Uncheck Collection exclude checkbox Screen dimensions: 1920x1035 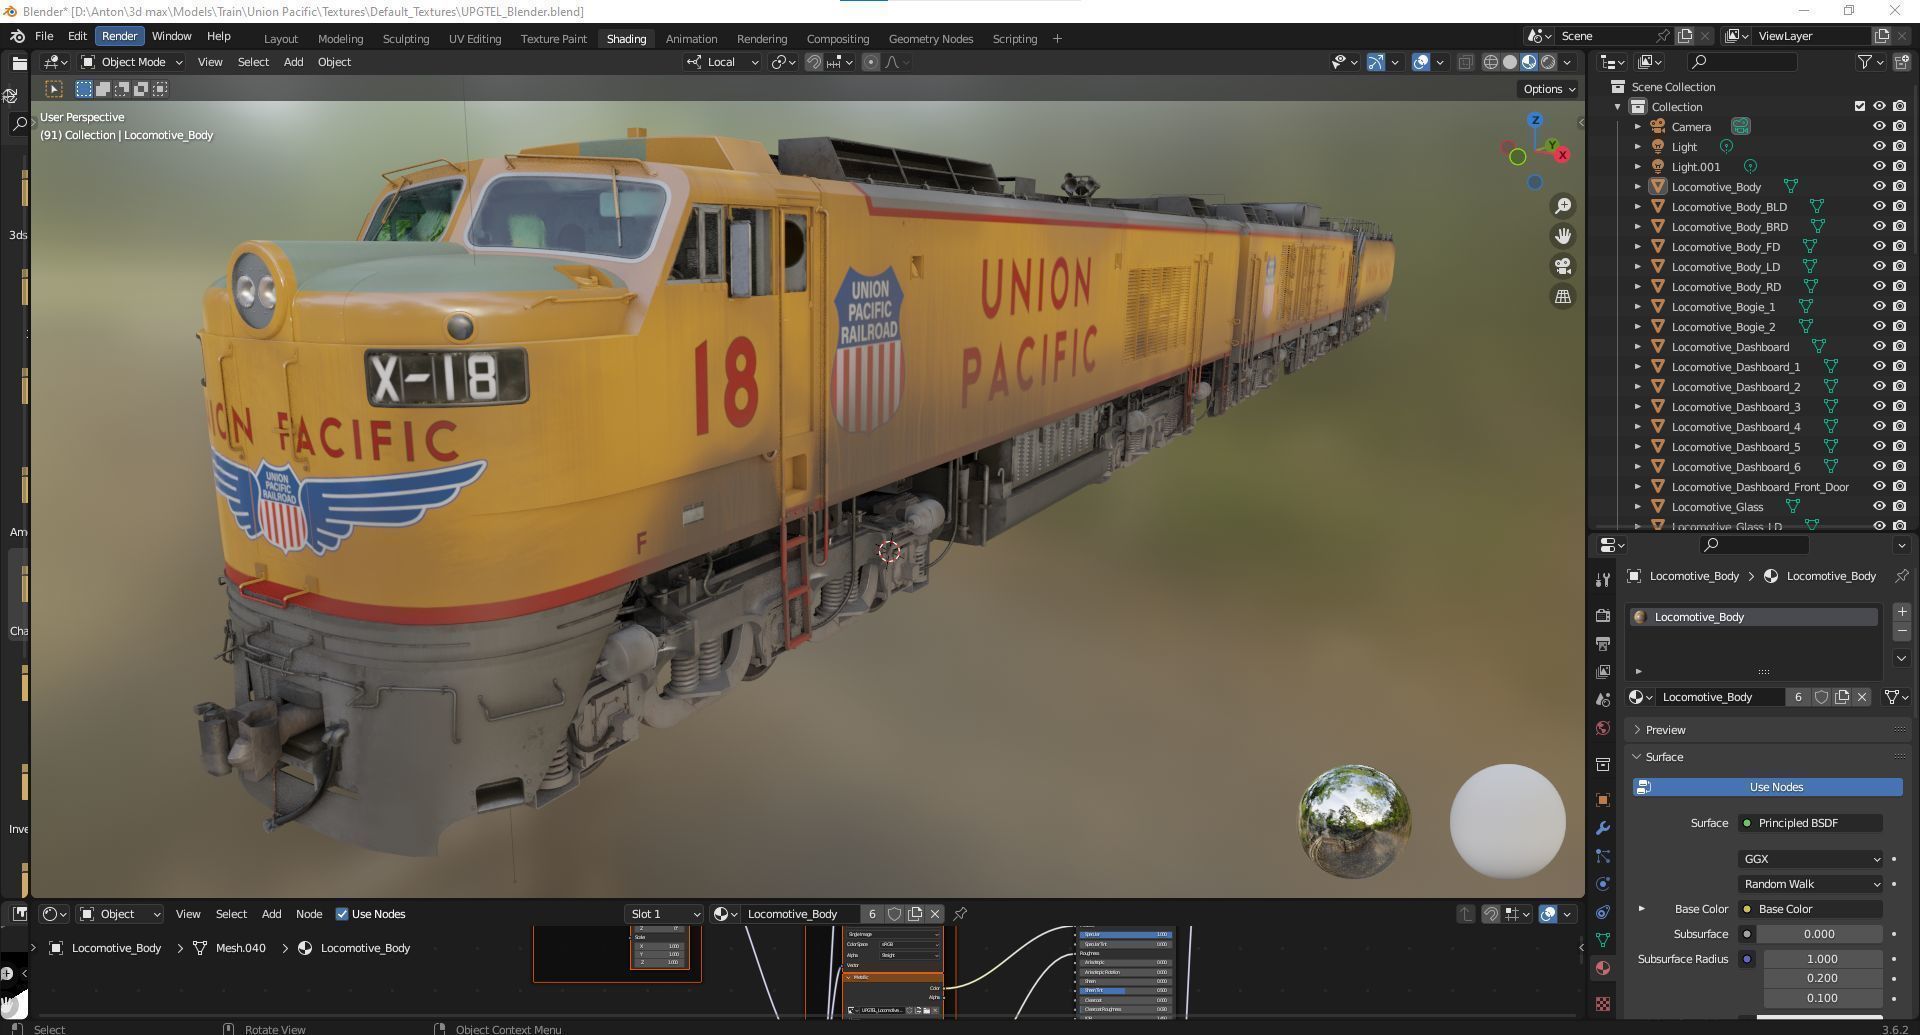point(1860,107)
